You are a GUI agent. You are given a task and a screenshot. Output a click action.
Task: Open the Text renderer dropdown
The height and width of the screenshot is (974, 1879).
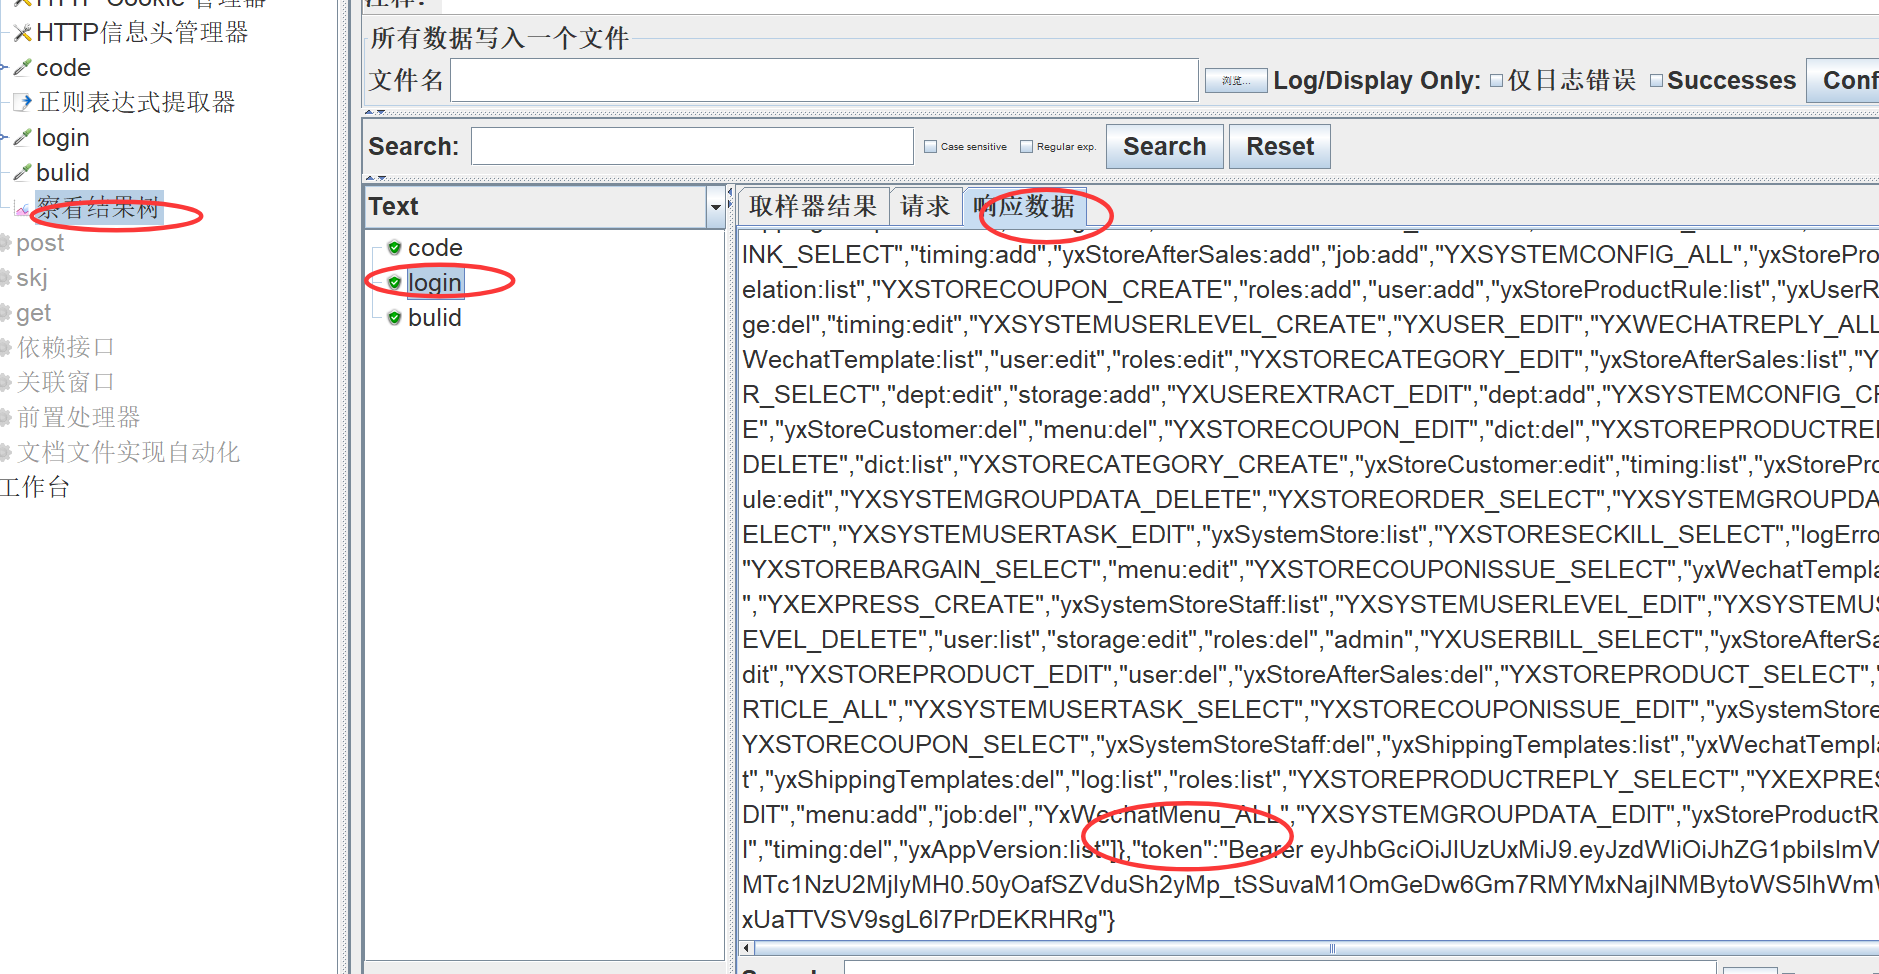pyautogui.click(x=715, y=207)
